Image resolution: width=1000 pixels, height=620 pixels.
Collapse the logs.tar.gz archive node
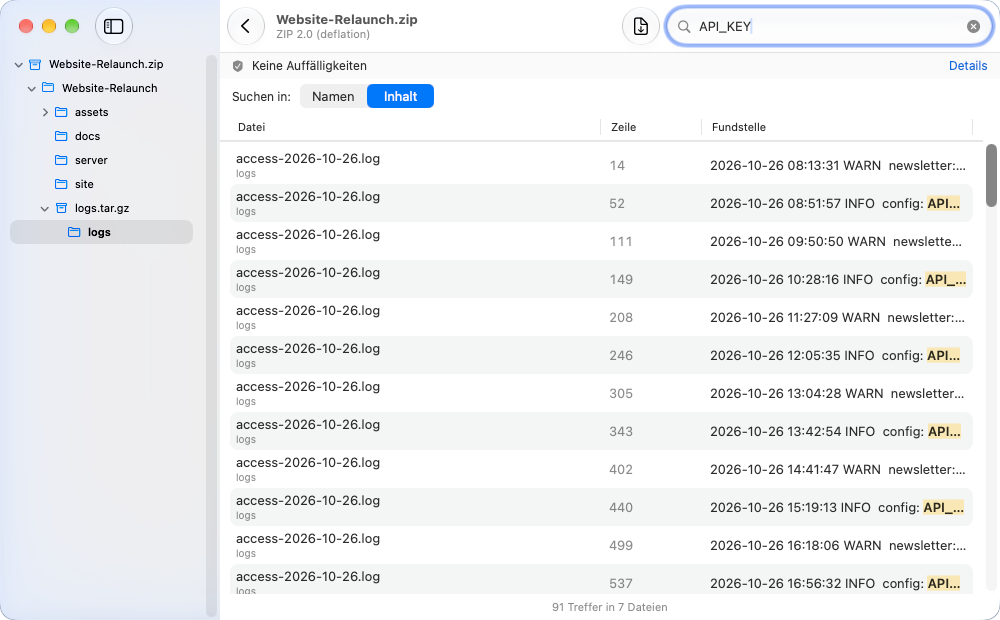click(45, 209)
